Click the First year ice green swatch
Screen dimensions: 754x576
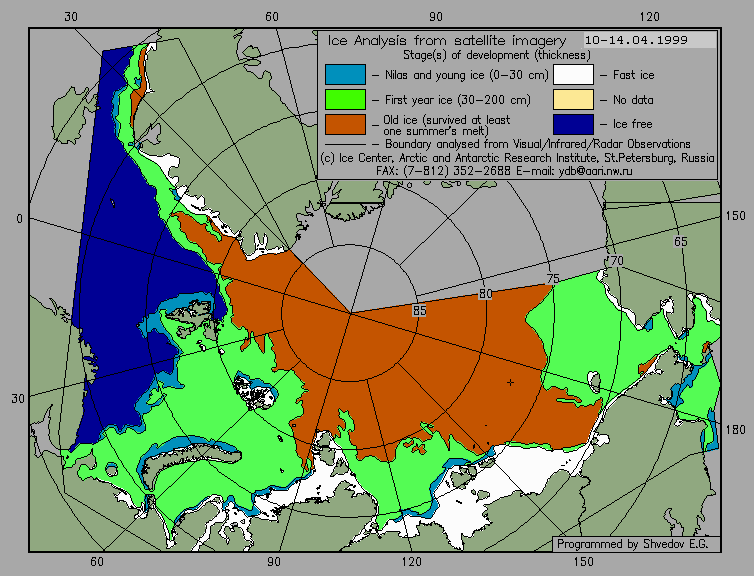345,100
